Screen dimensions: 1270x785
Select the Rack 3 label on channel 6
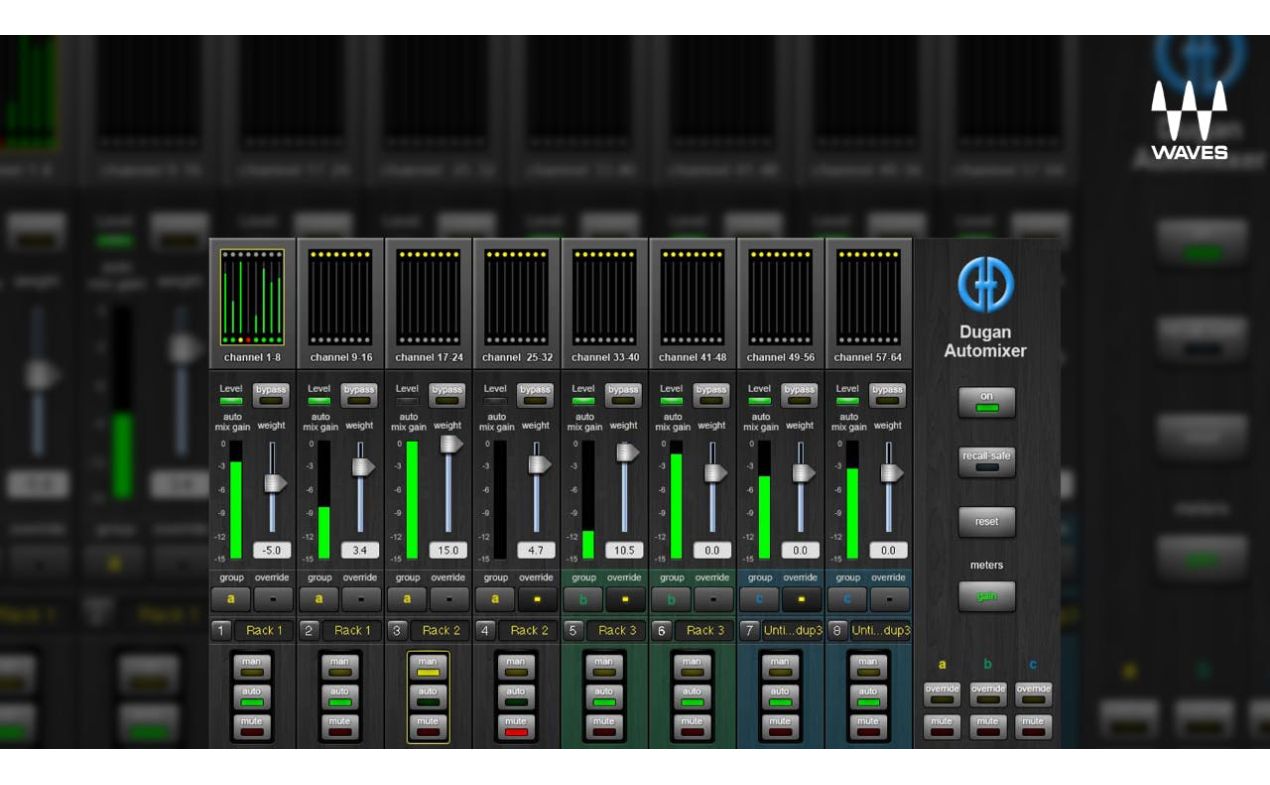coord(705,630)
